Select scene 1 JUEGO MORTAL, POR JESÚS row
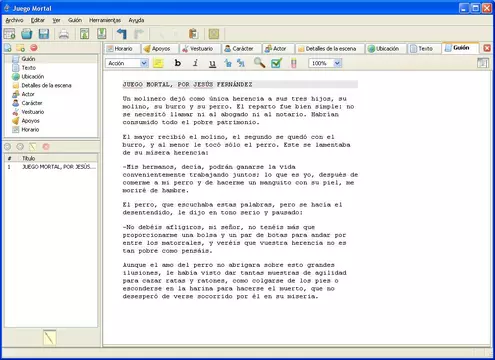495x360 pixels. 51,167
